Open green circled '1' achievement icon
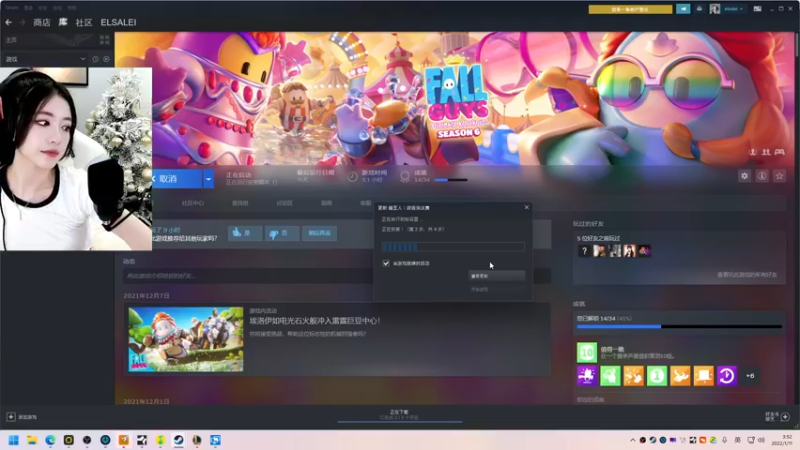This screenshot has height=450, width=800. (x=657, y=376)
